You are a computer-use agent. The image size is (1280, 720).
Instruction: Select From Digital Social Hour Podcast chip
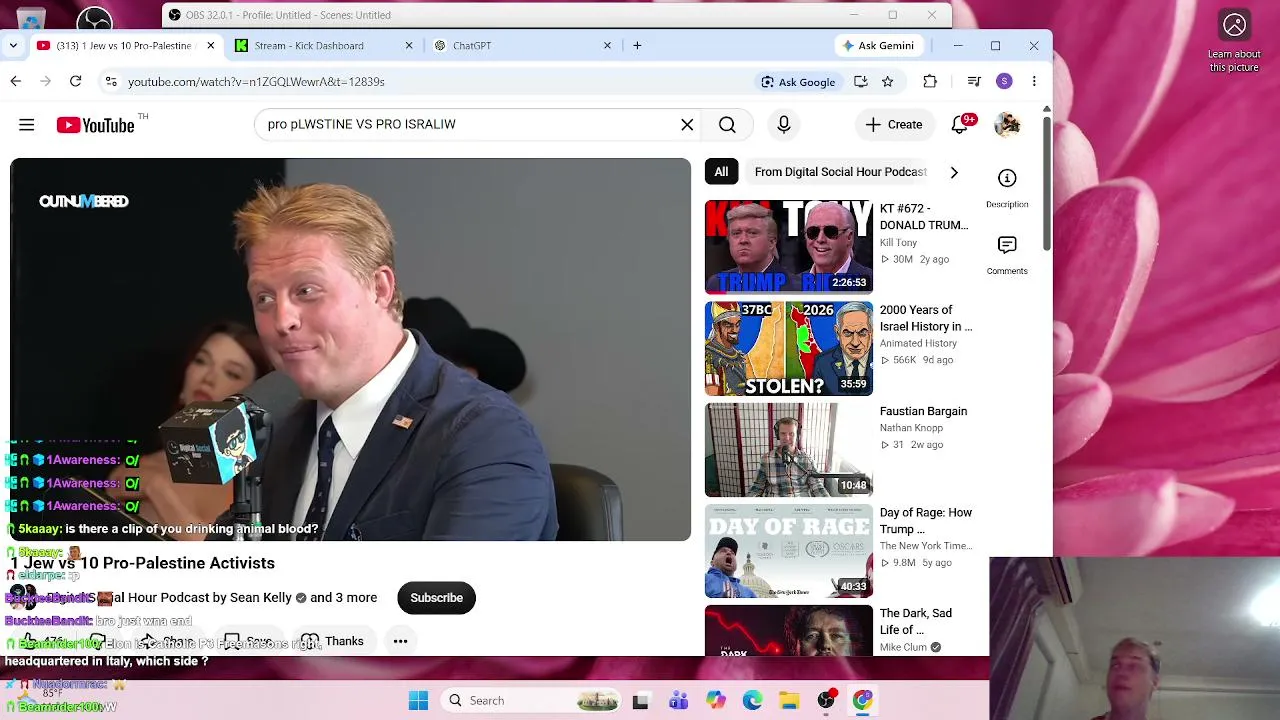pos(841,172)
